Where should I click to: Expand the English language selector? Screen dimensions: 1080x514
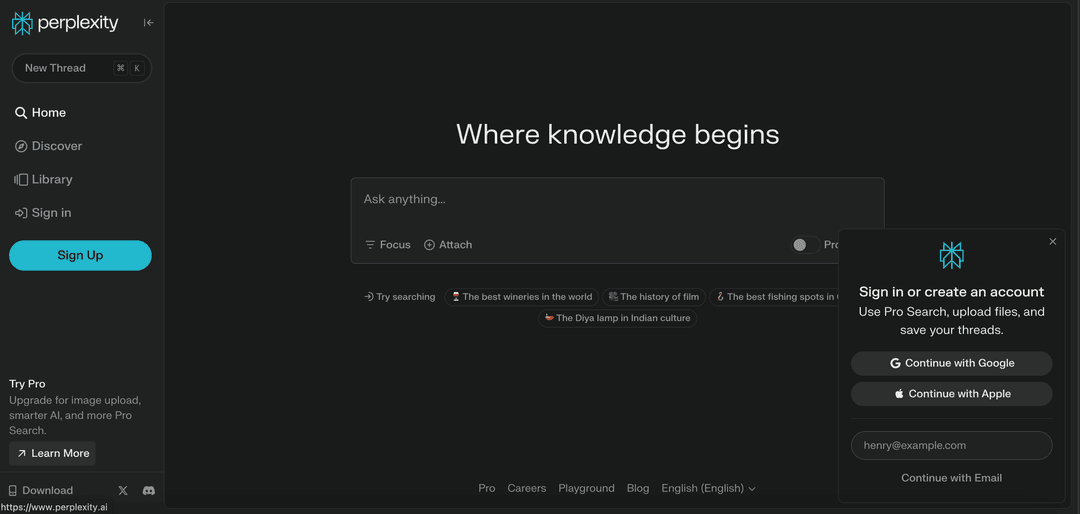tap(708, 489)
